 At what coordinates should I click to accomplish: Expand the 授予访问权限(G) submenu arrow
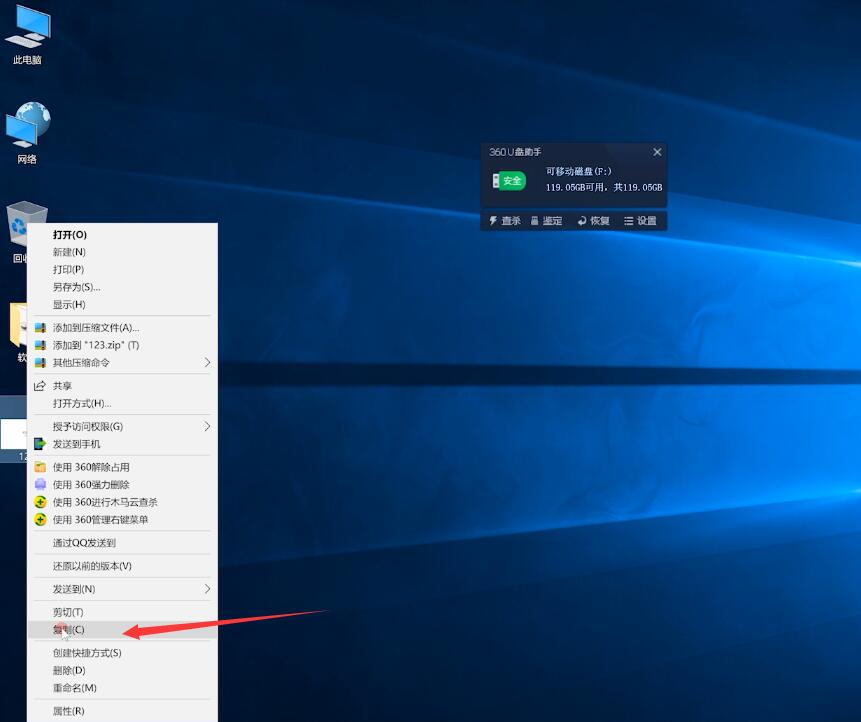pos(207,427)
